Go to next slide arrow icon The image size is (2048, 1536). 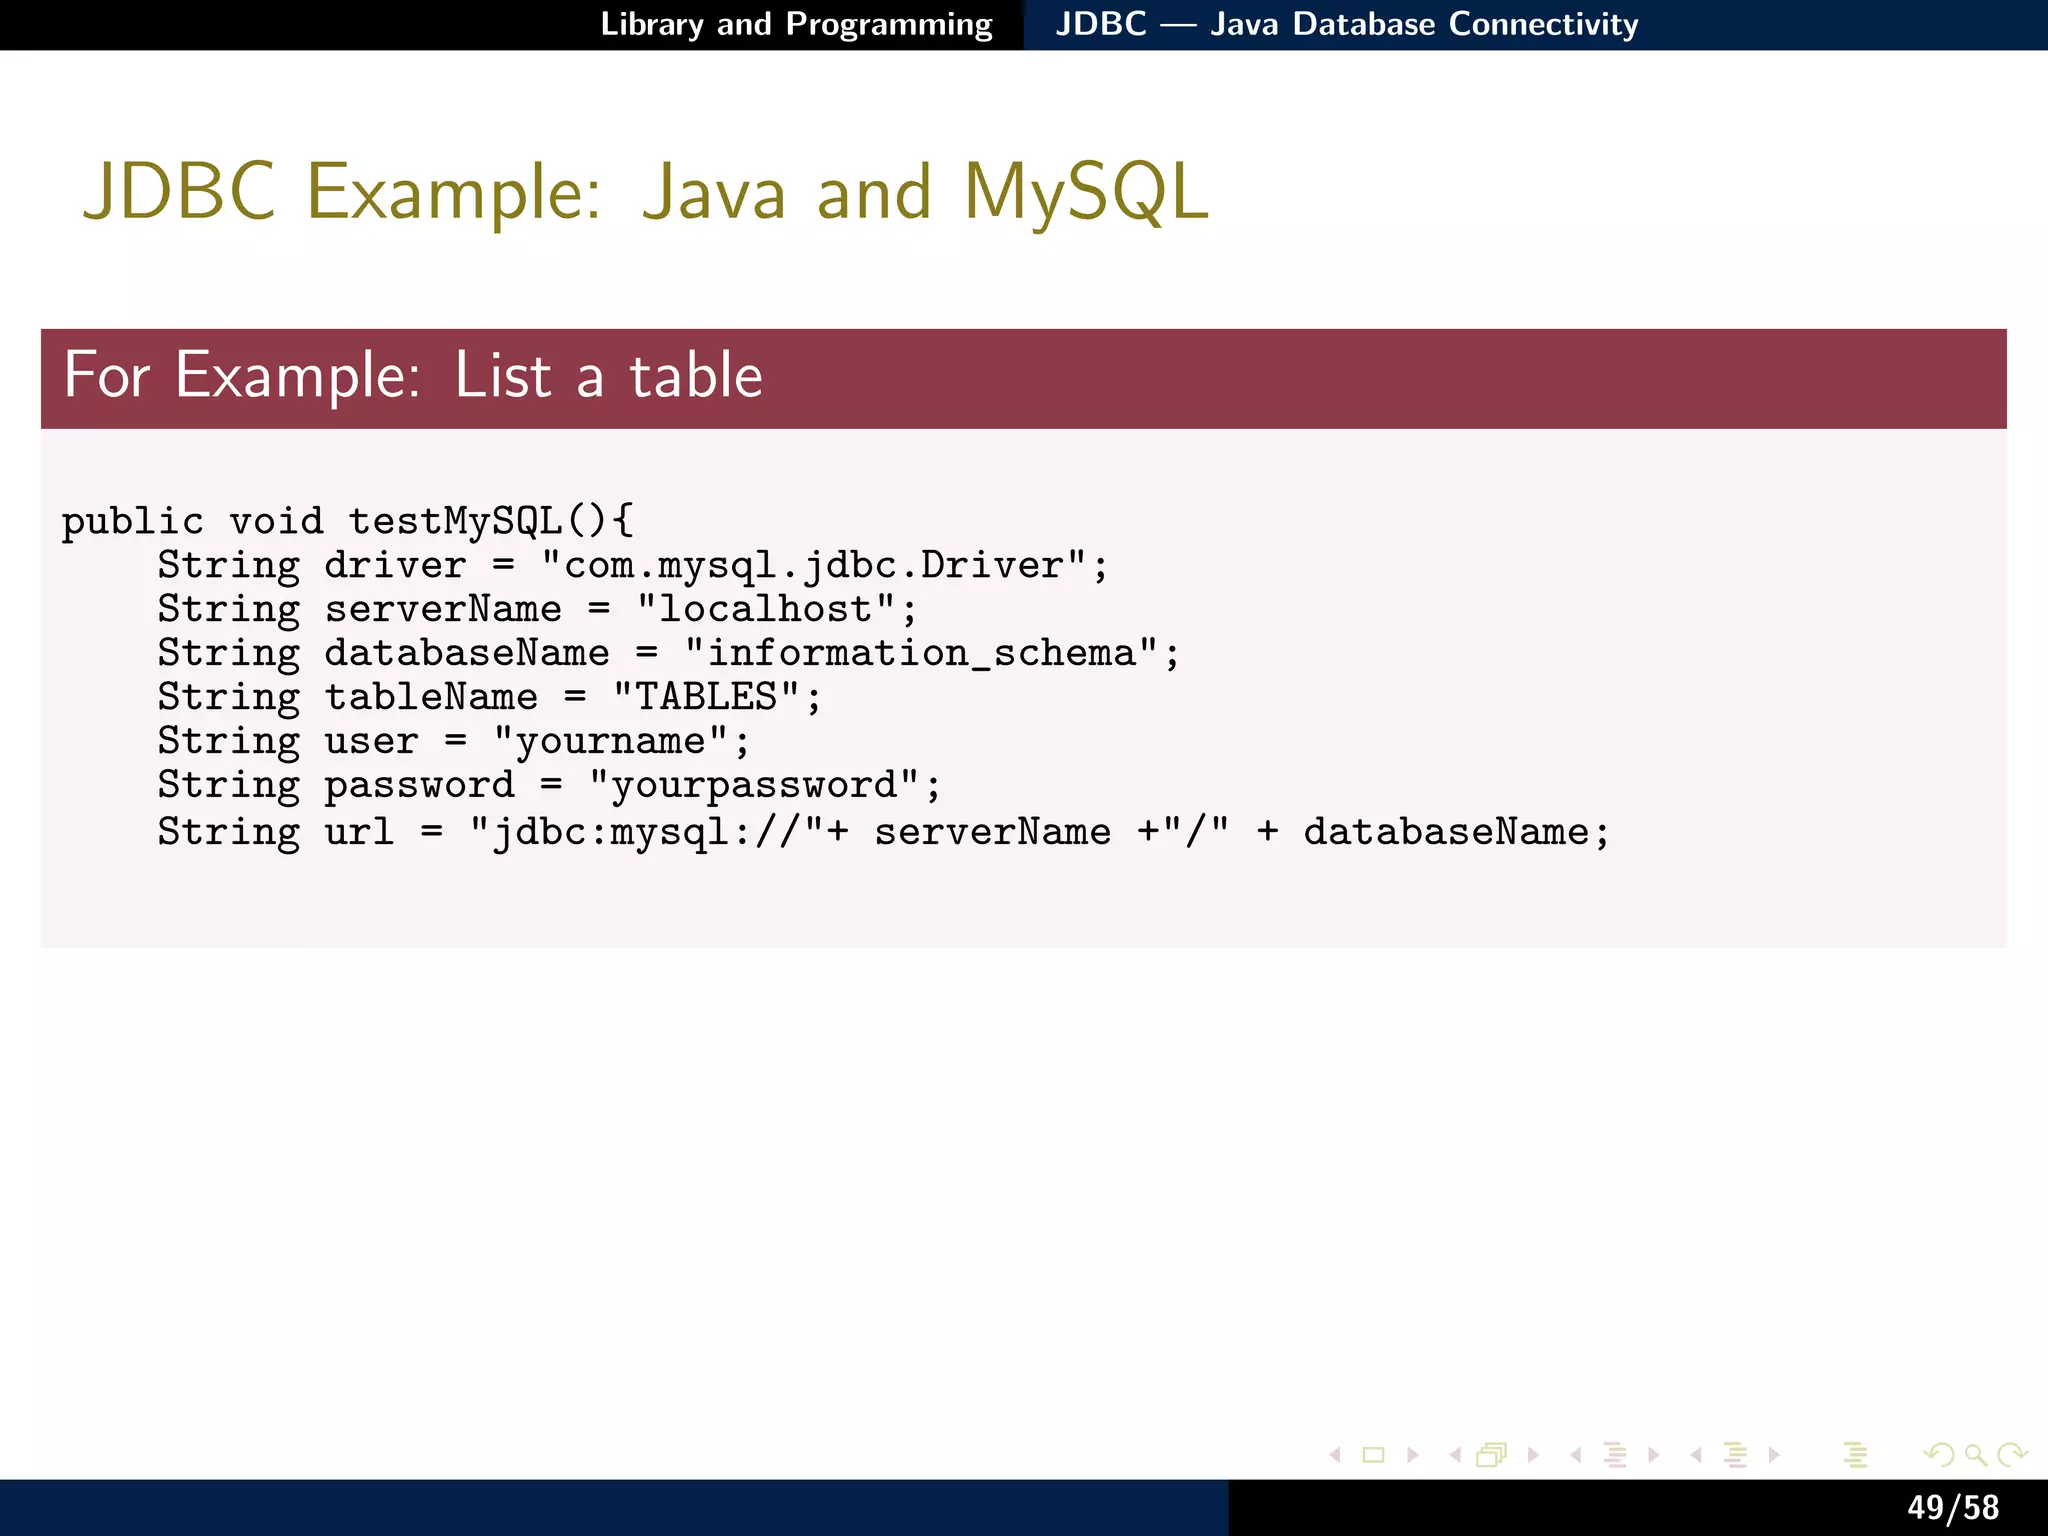click(1413, 1455)
